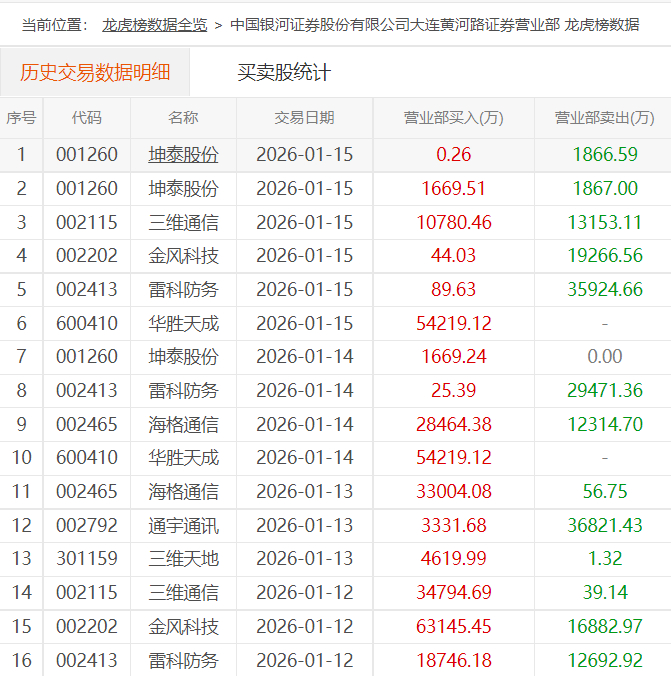Select code 002792 in row 12
The height and width of the screenshot is (676, 671).
(x=87, y=526)
